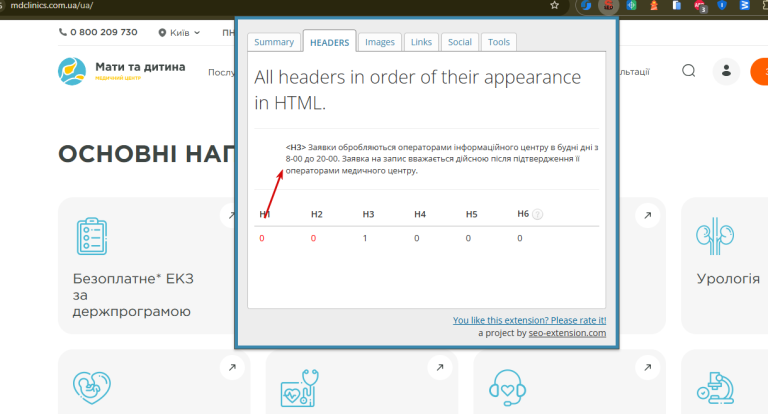
Task: Click the kidneys icon on Урологія card
Action: (x=715, y=236)
